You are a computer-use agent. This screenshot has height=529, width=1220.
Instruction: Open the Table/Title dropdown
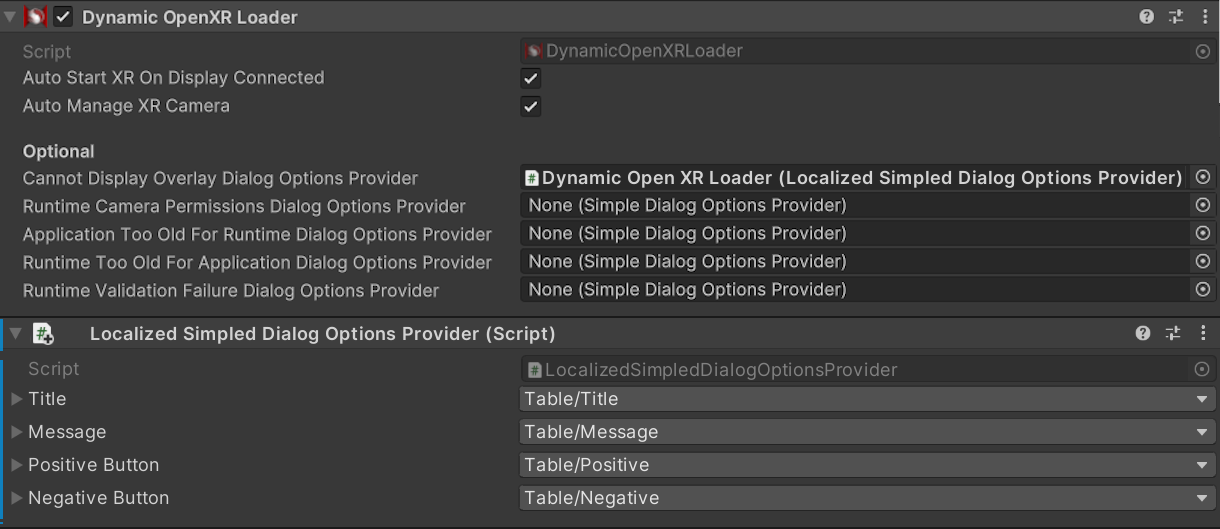pyautogui.click(x=867, y=399)
